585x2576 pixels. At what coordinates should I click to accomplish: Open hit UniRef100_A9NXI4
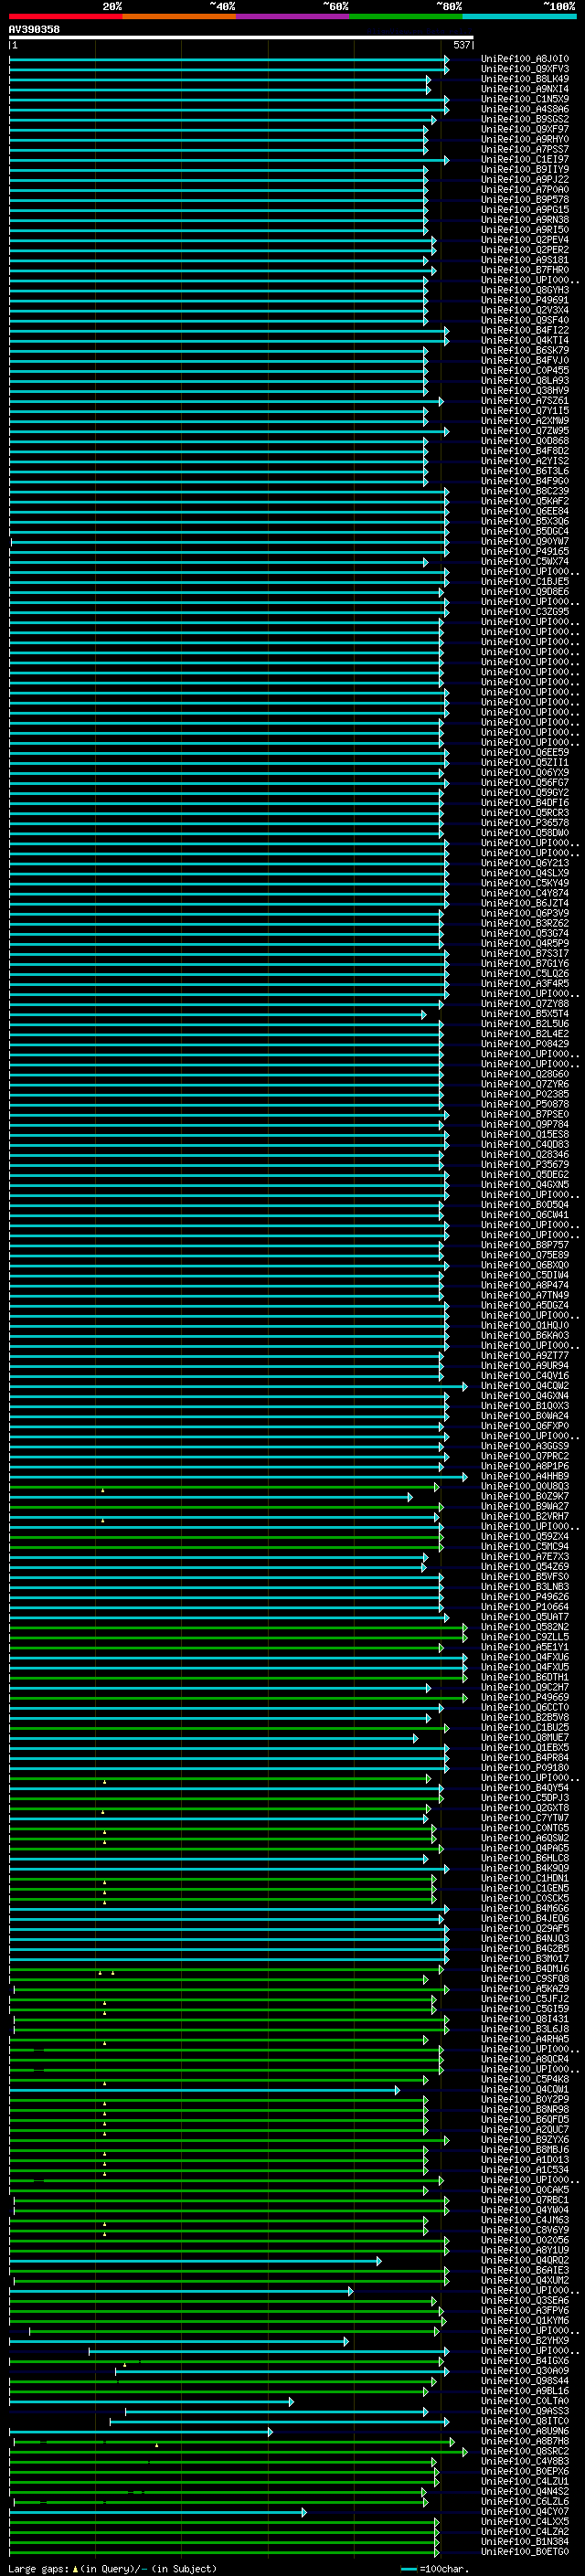tap(525, 89)
